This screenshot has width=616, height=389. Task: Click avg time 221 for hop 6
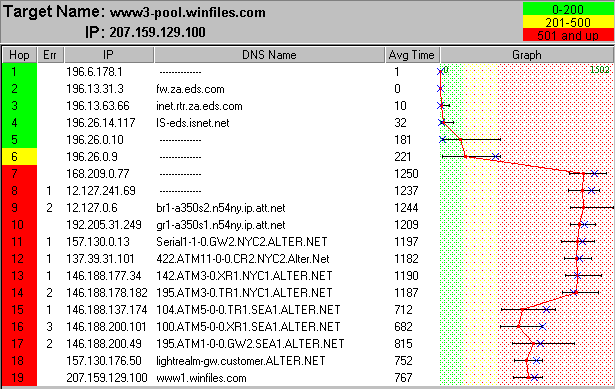pyautogui.click(x=403, y=157)
